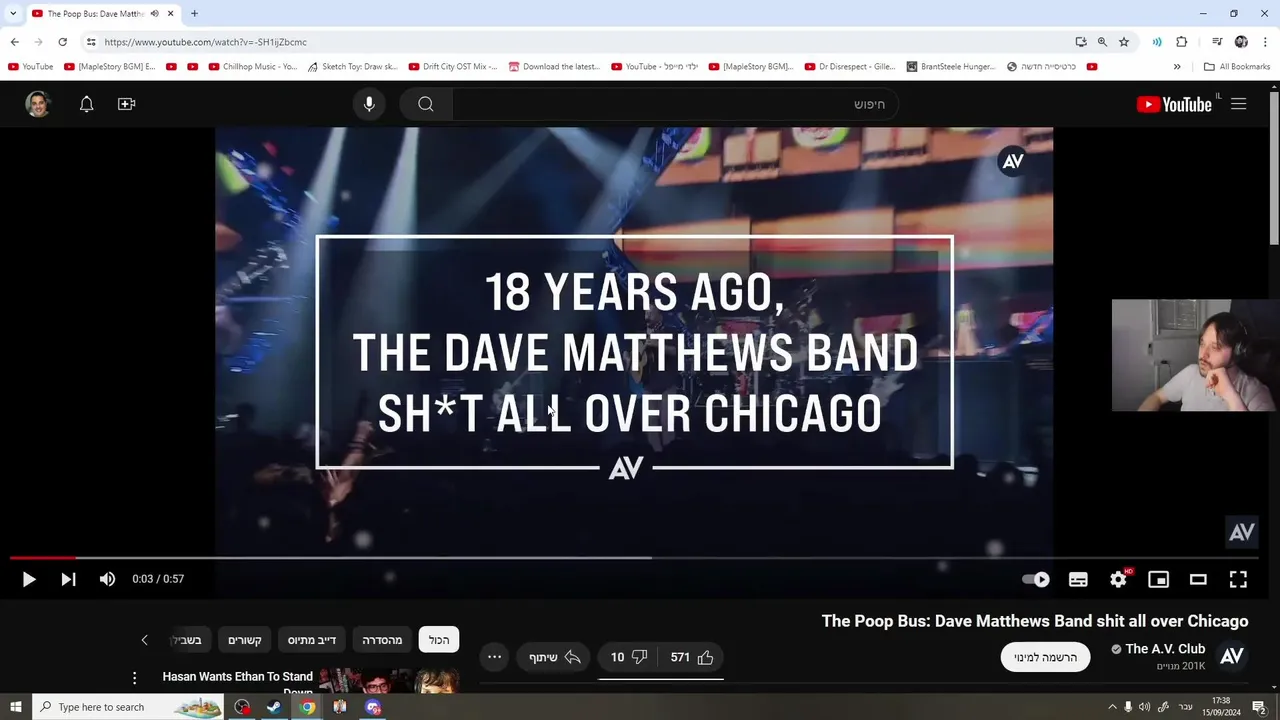
Task: Skip to next video in player
Action: coord(68,579)
